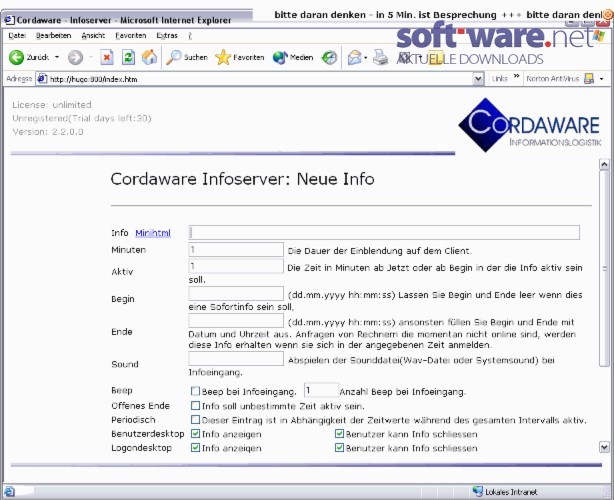Uncheck Benutzerdesktop Info anzeigen
614x500 pixels.
195,434
